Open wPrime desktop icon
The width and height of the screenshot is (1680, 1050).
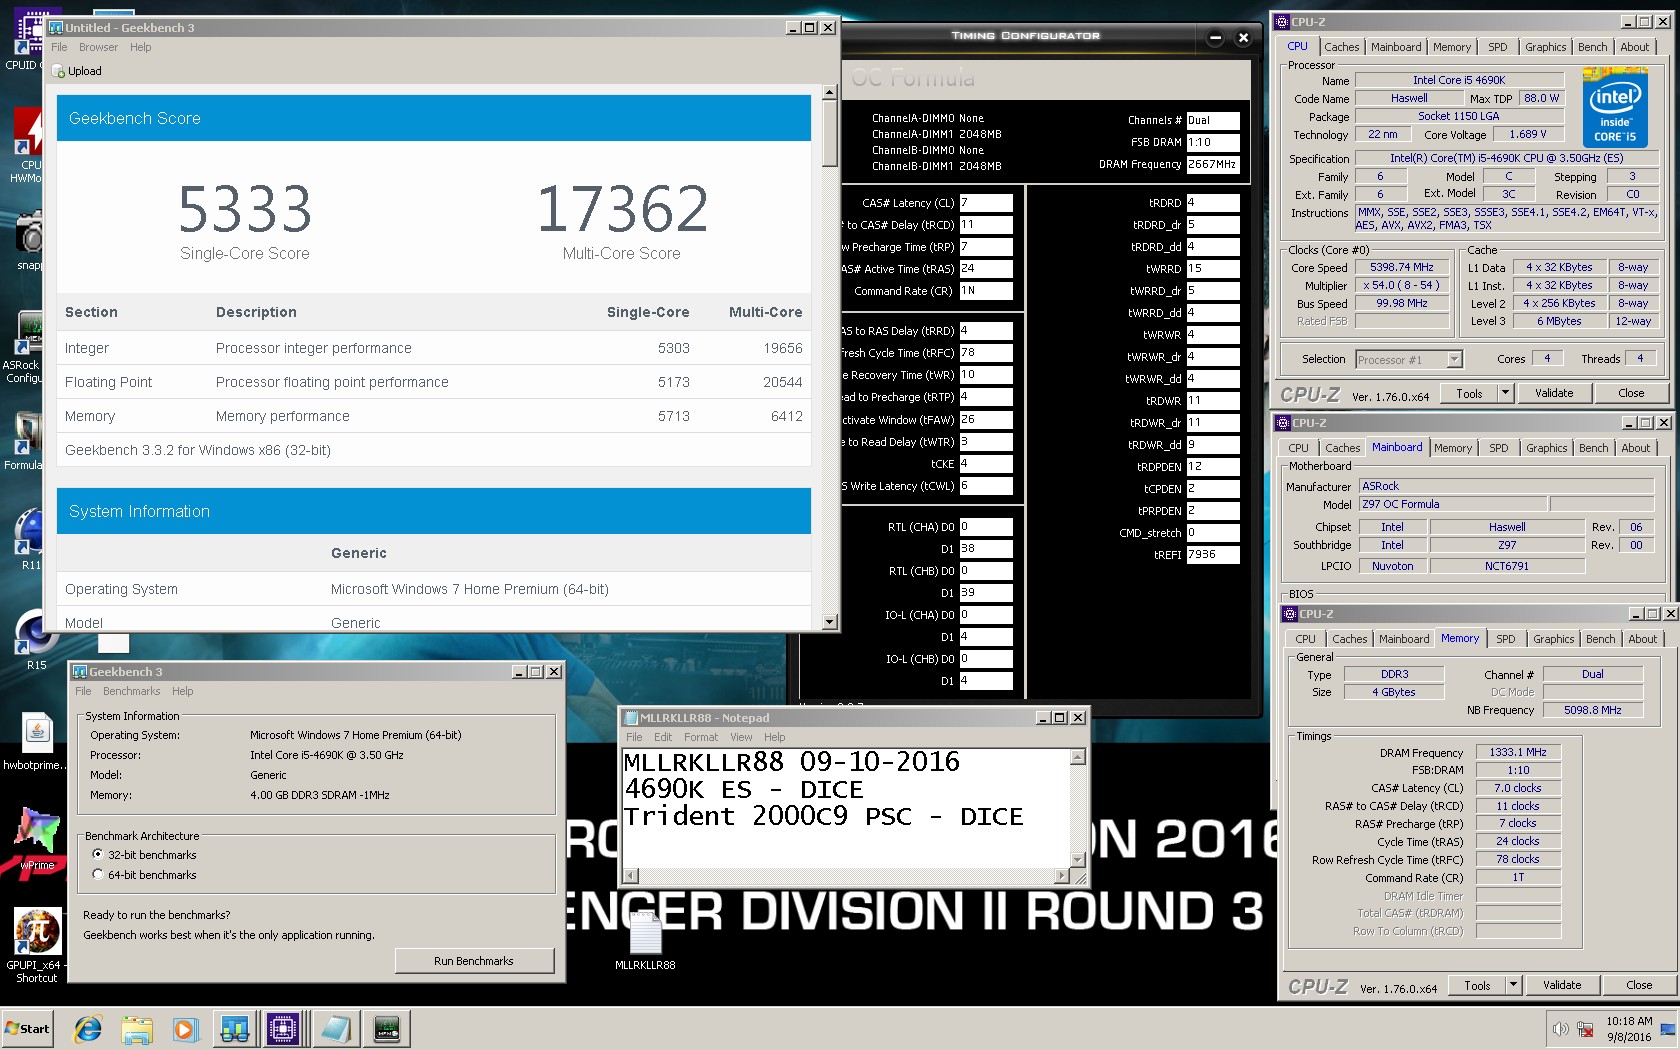point(37,838)
